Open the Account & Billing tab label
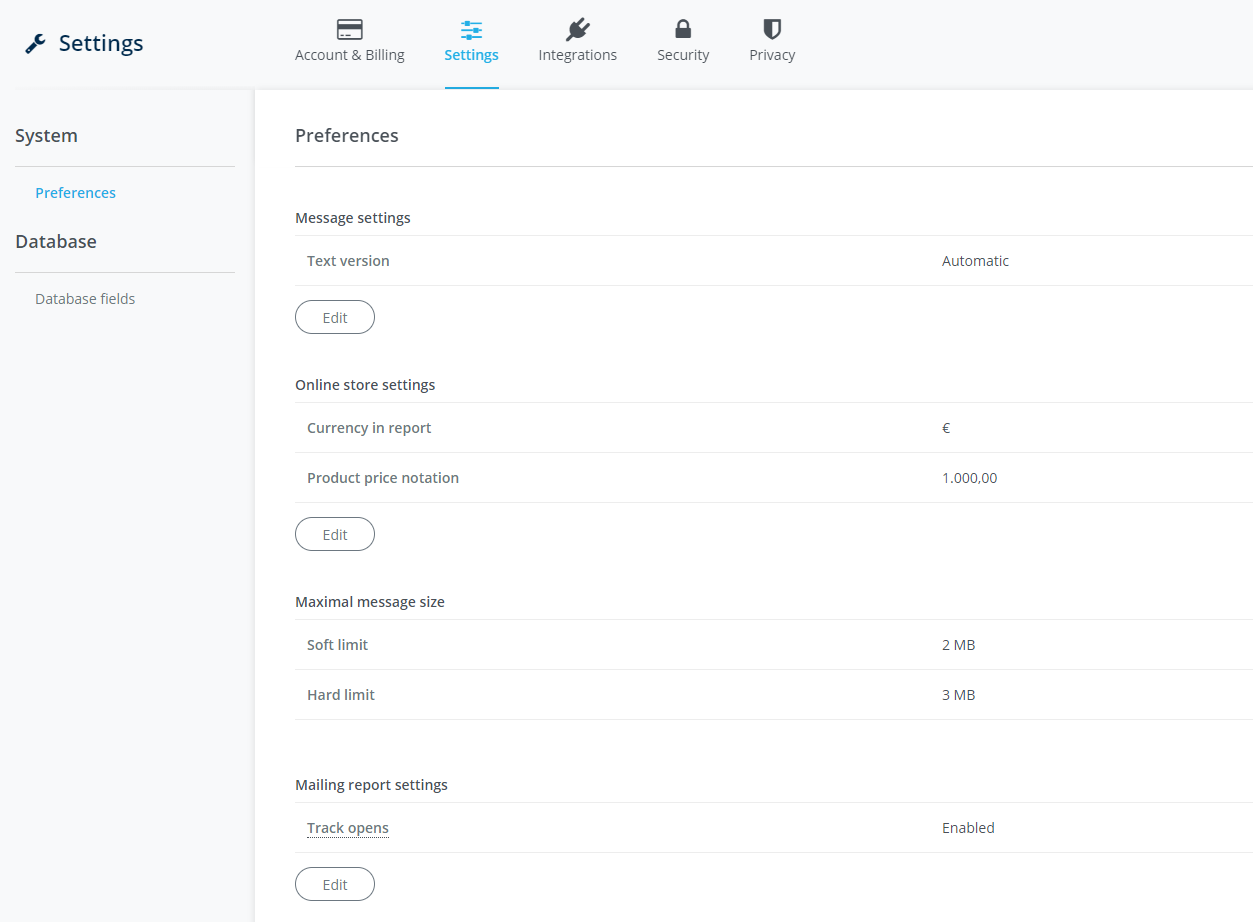Image resolution: width=1253 pixels, height=922 pixels. pos(350,55)
